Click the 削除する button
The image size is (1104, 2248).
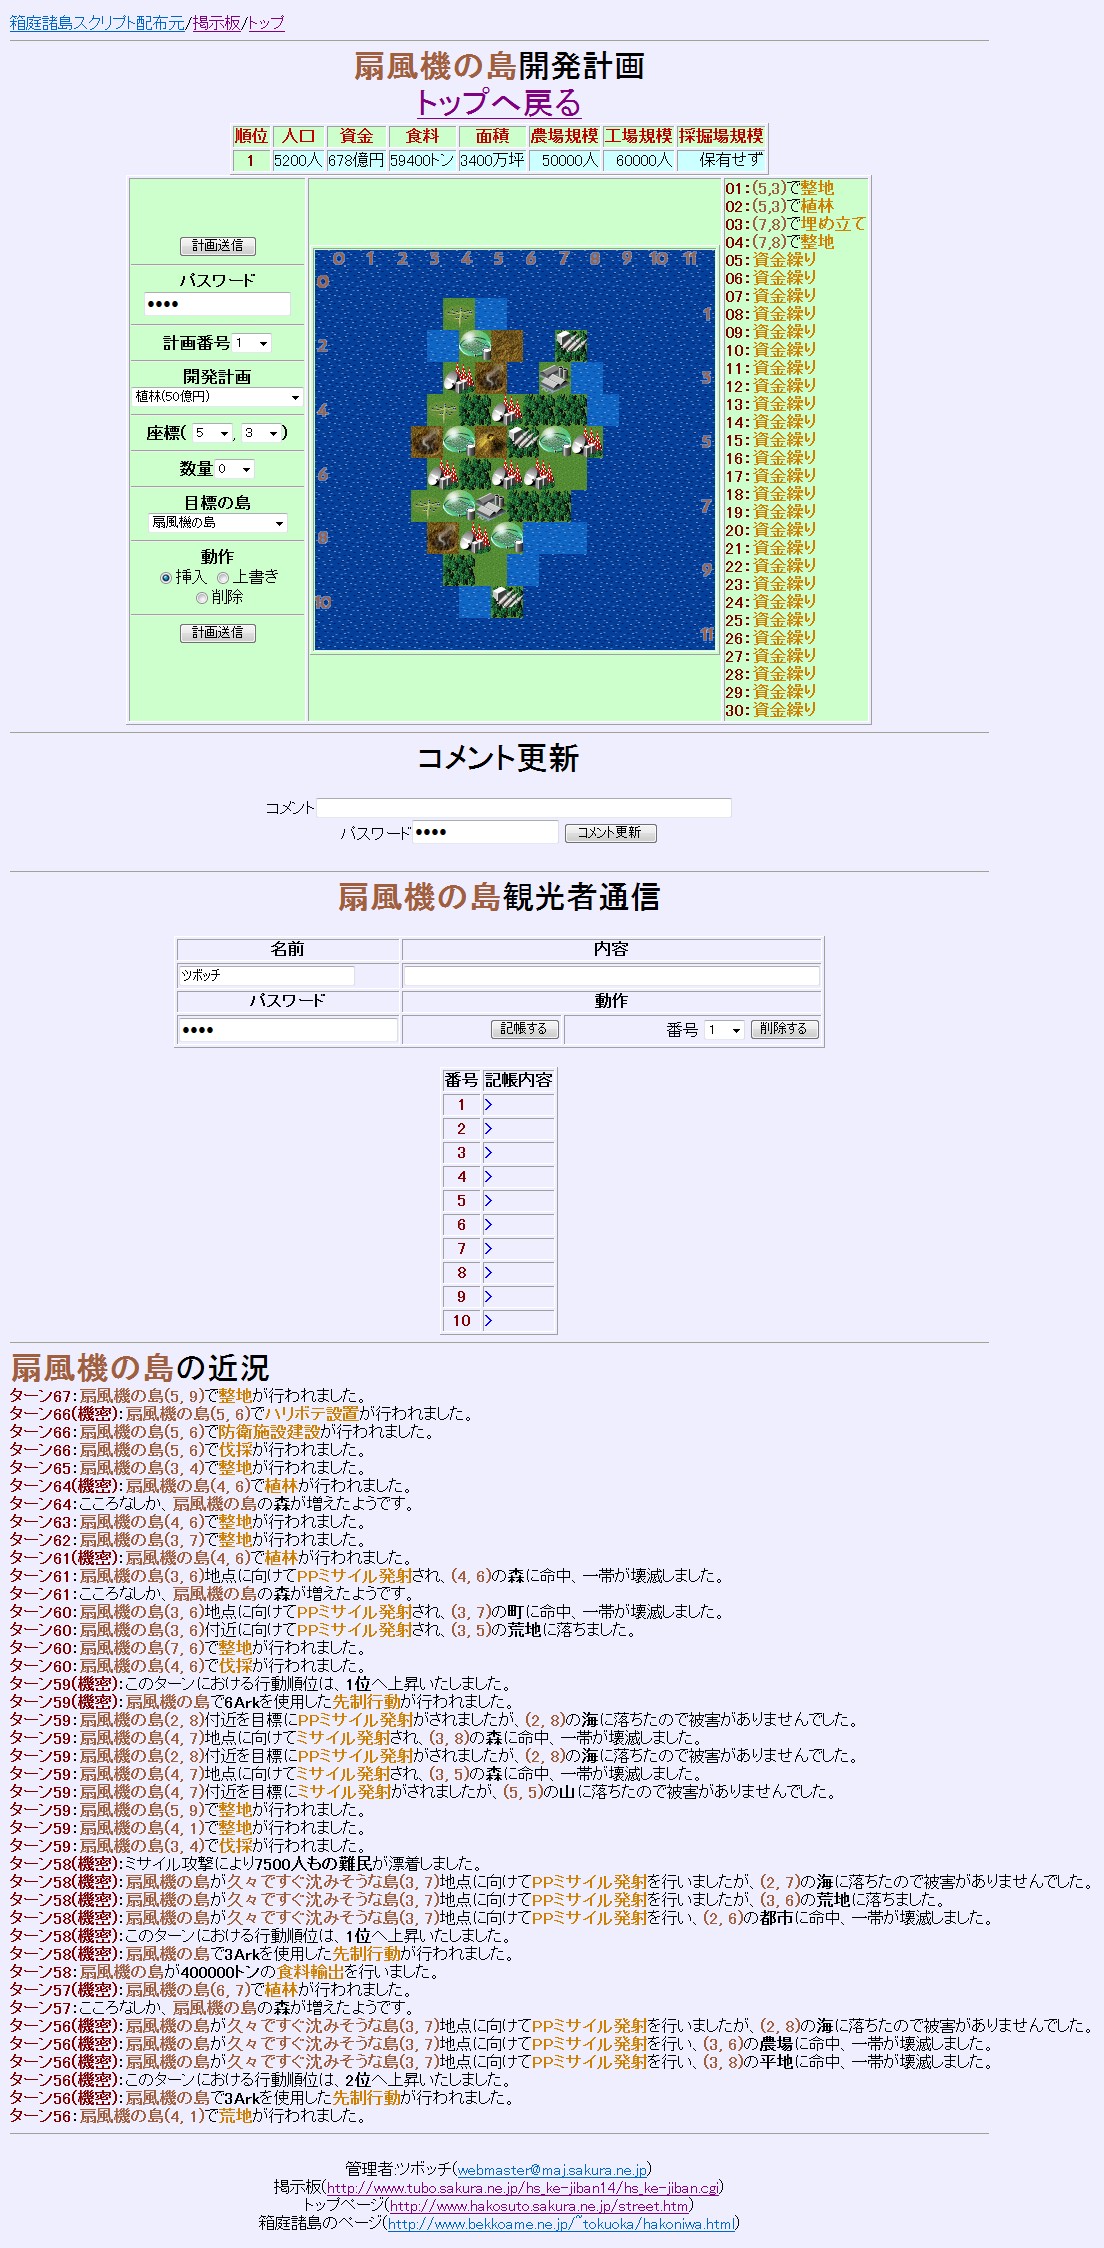click(x=785, y=1029)
